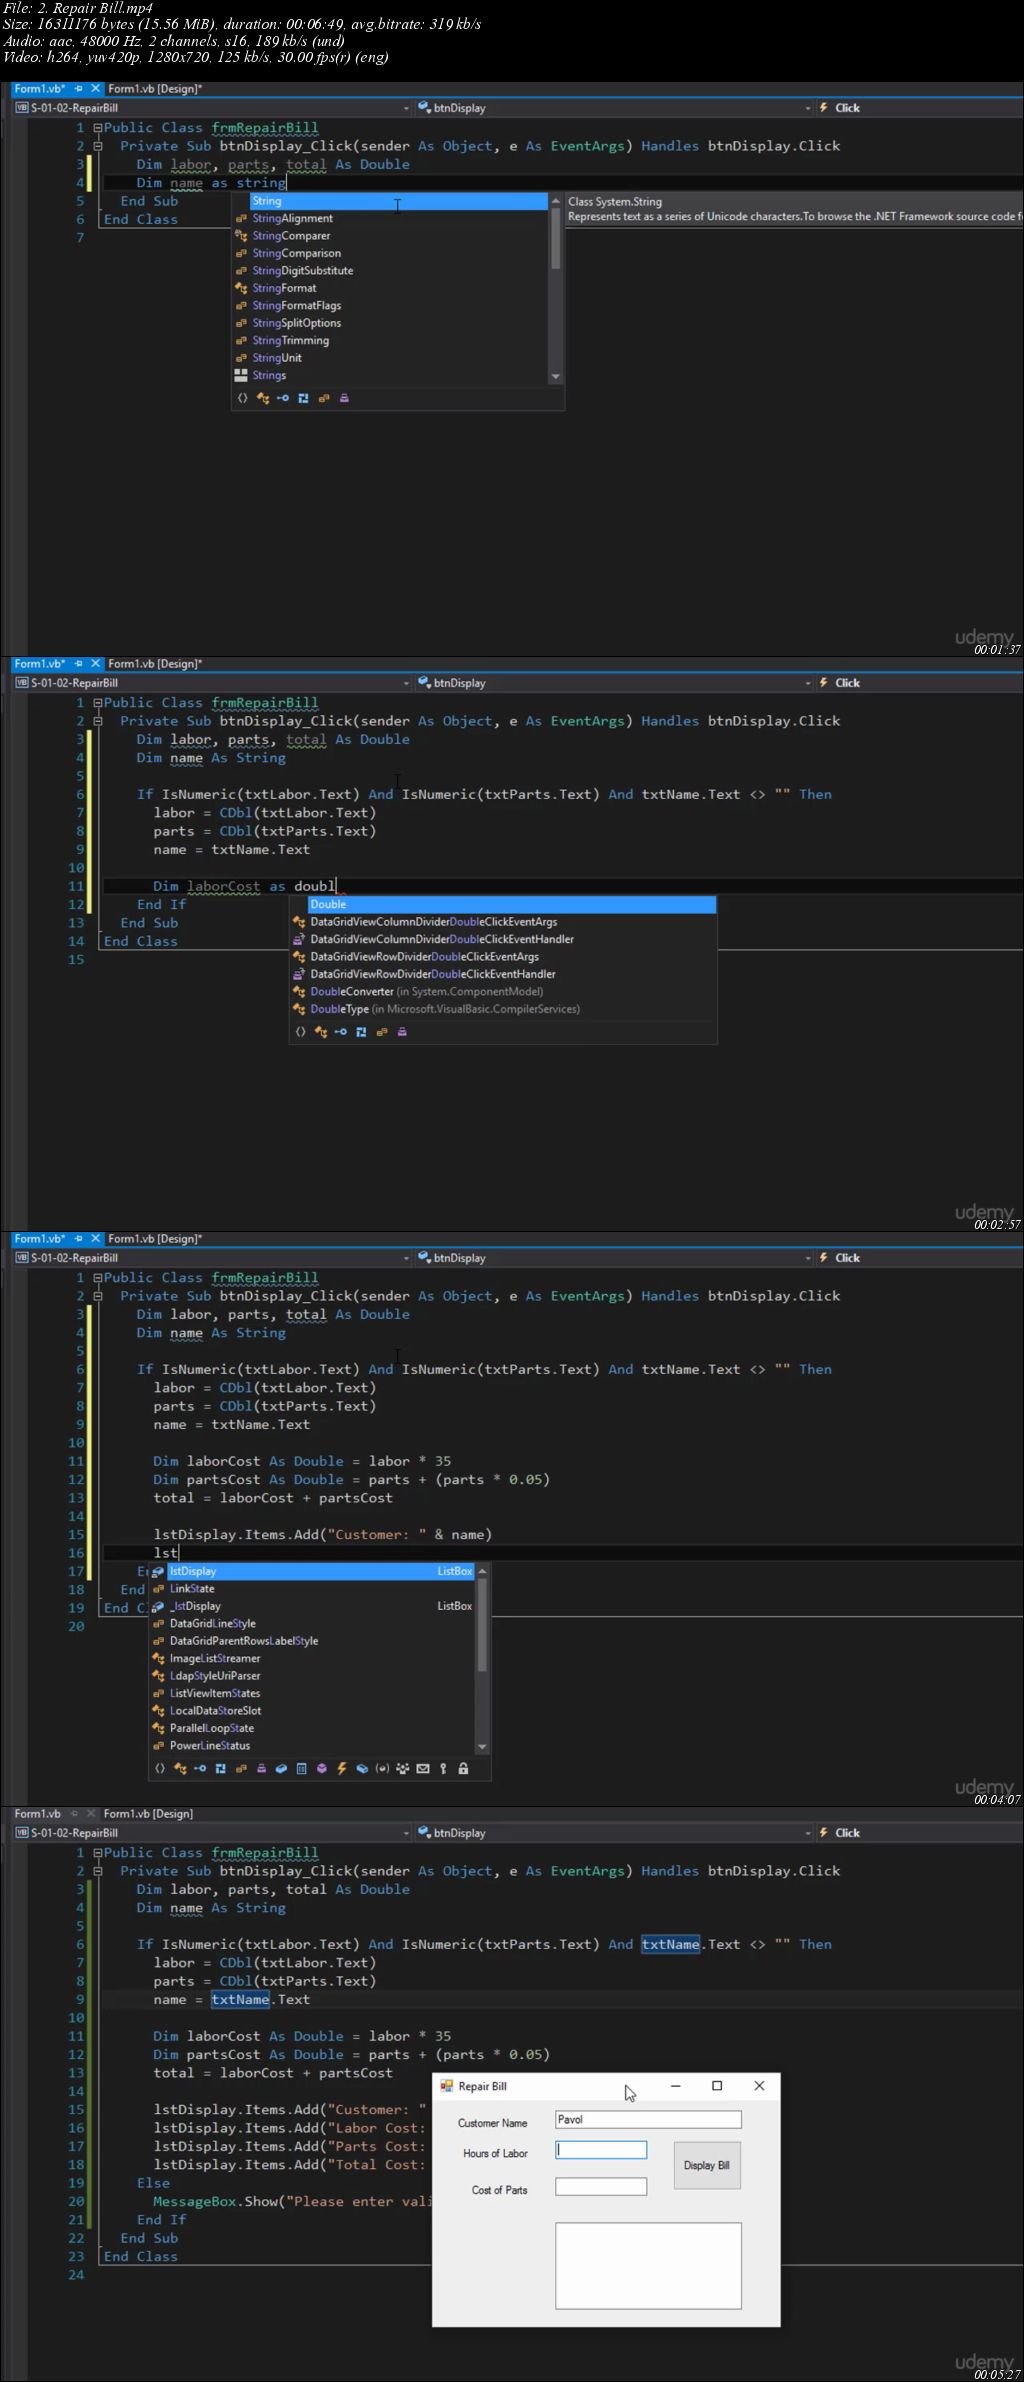Image resolution: width=1024 pixels, height=2382 pixels.
Task: Switch to Form1.vb [Design]* tab in third frame
Action: click(x=155, y=1239)
